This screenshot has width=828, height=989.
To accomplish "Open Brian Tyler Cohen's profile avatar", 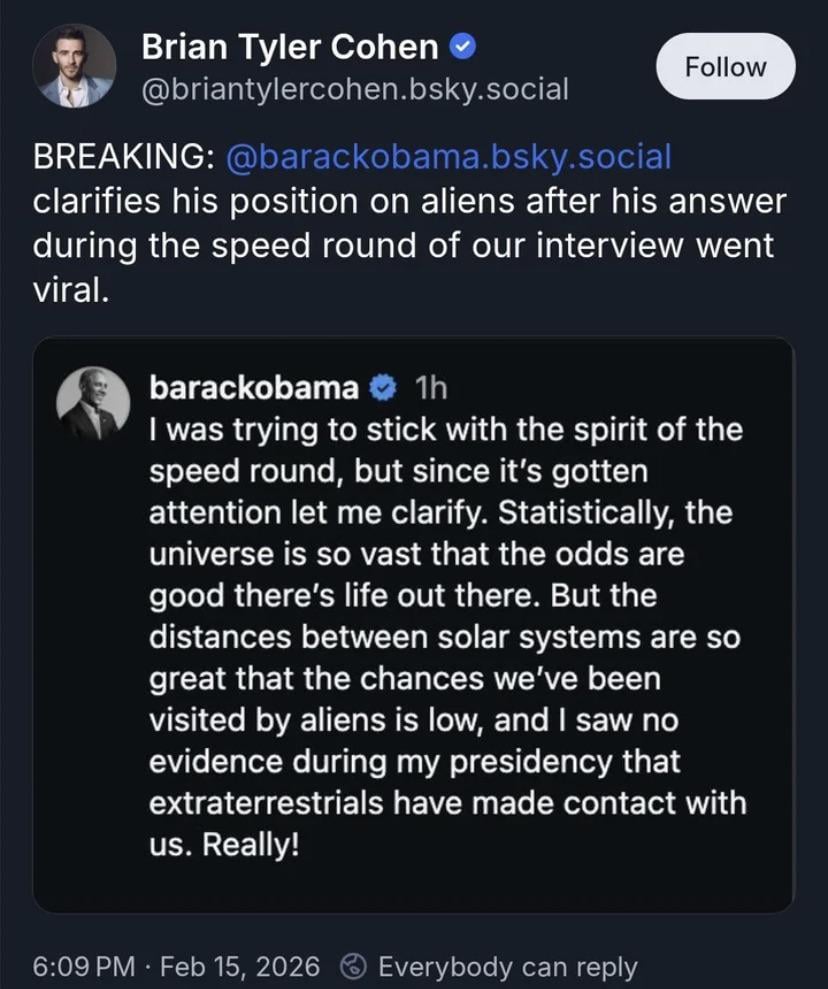I will pos(74,66).
